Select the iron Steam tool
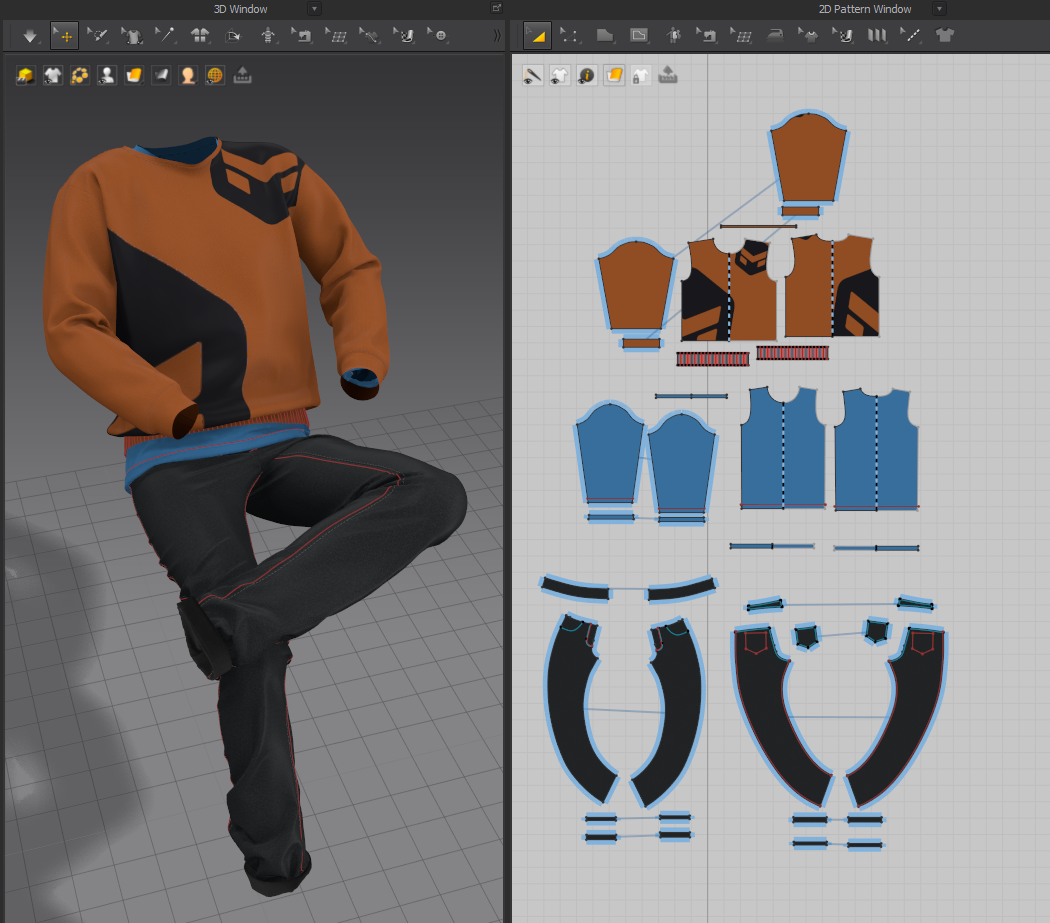 (x=775, y=36)
